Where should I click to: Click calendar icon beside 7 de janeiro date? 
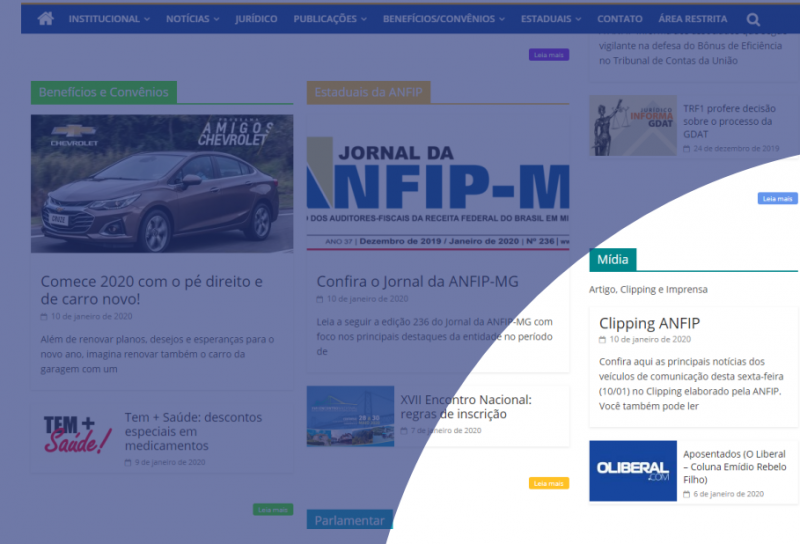click(x=404, y=431)
